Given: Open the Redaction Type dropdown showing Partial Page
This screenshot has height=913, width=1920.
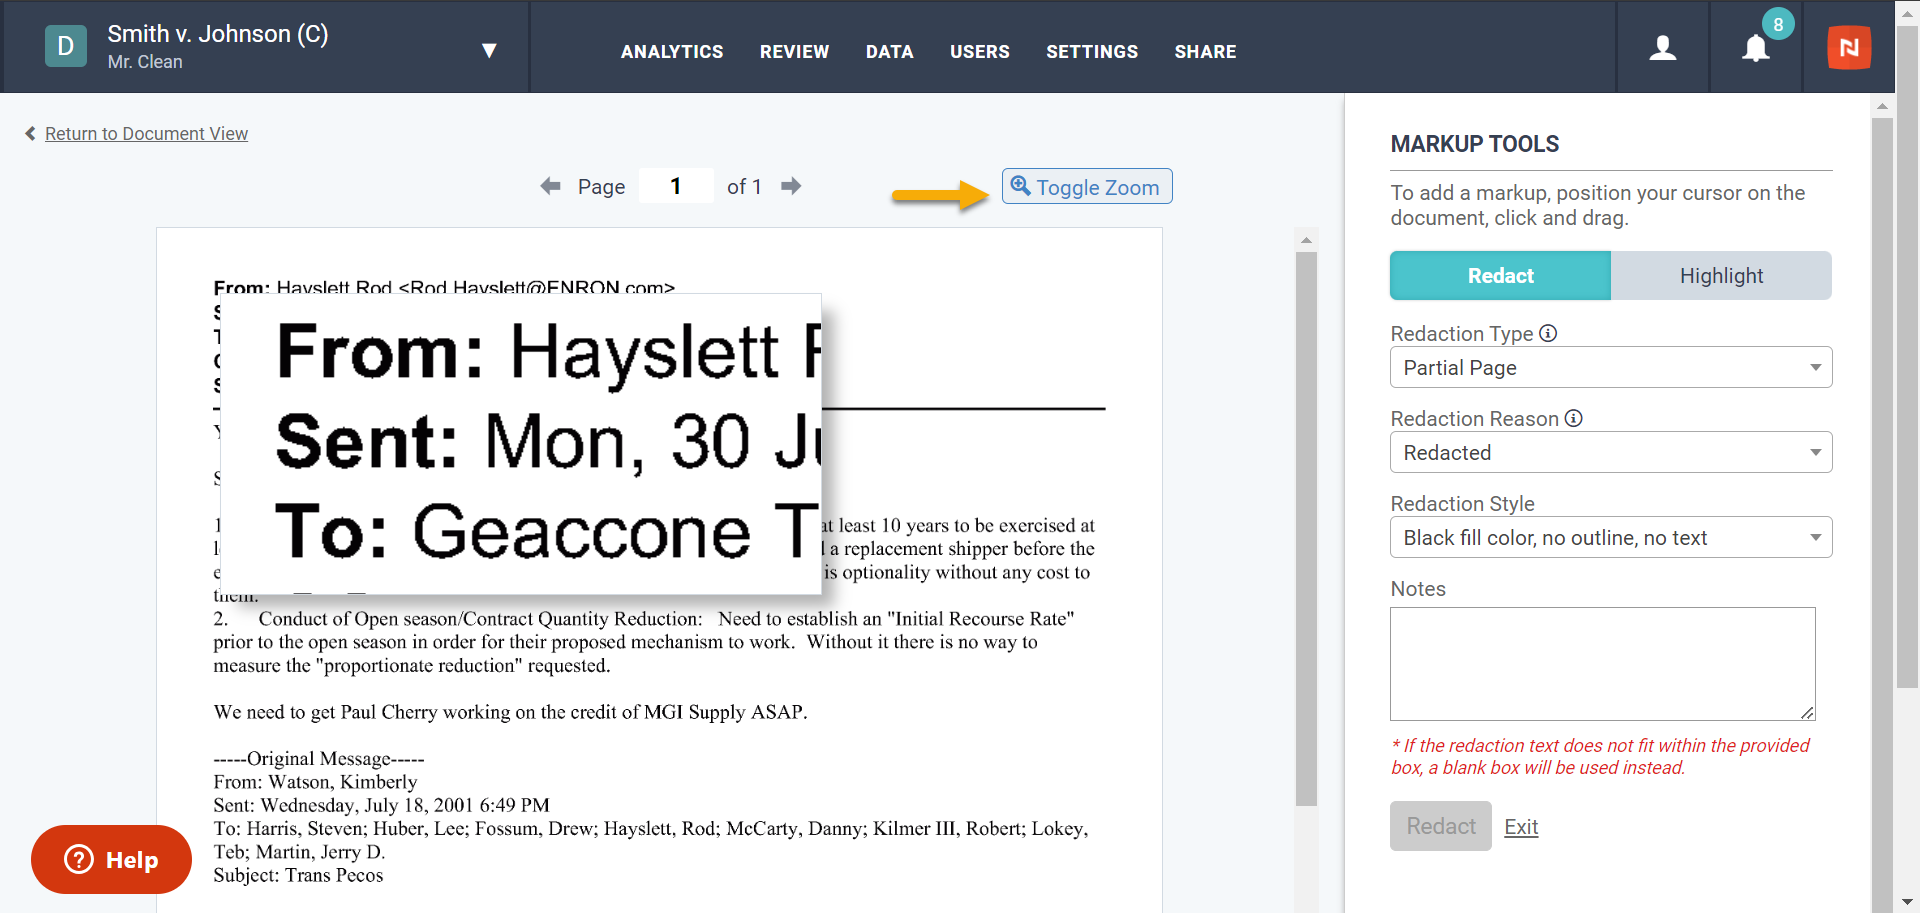Looking at the screenshot, I should pos(1611,367).
